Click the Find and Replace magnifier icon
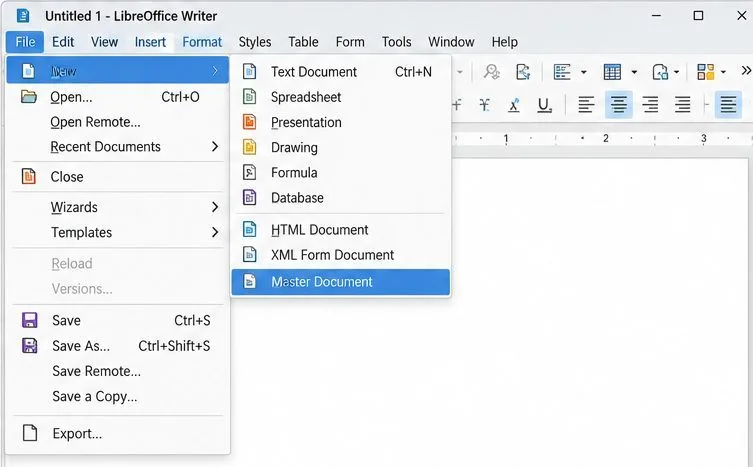The image size is (753, 467). coord(492,72)
